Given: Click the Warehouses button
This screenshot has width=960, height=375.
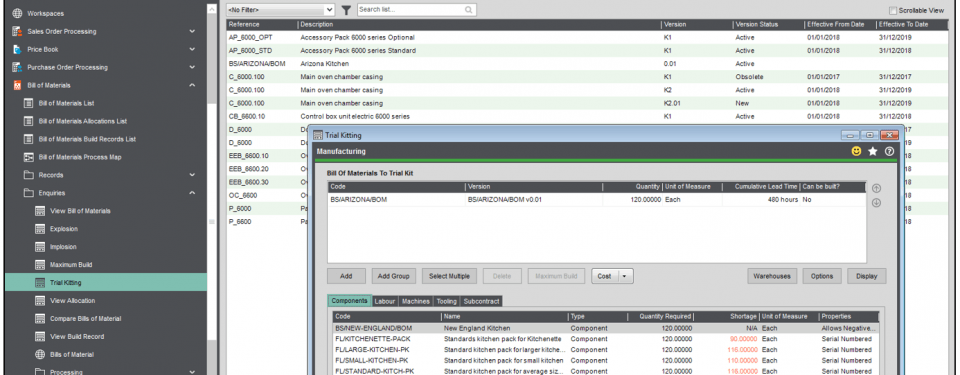Looking at the screenshot, I should point(771,276).
